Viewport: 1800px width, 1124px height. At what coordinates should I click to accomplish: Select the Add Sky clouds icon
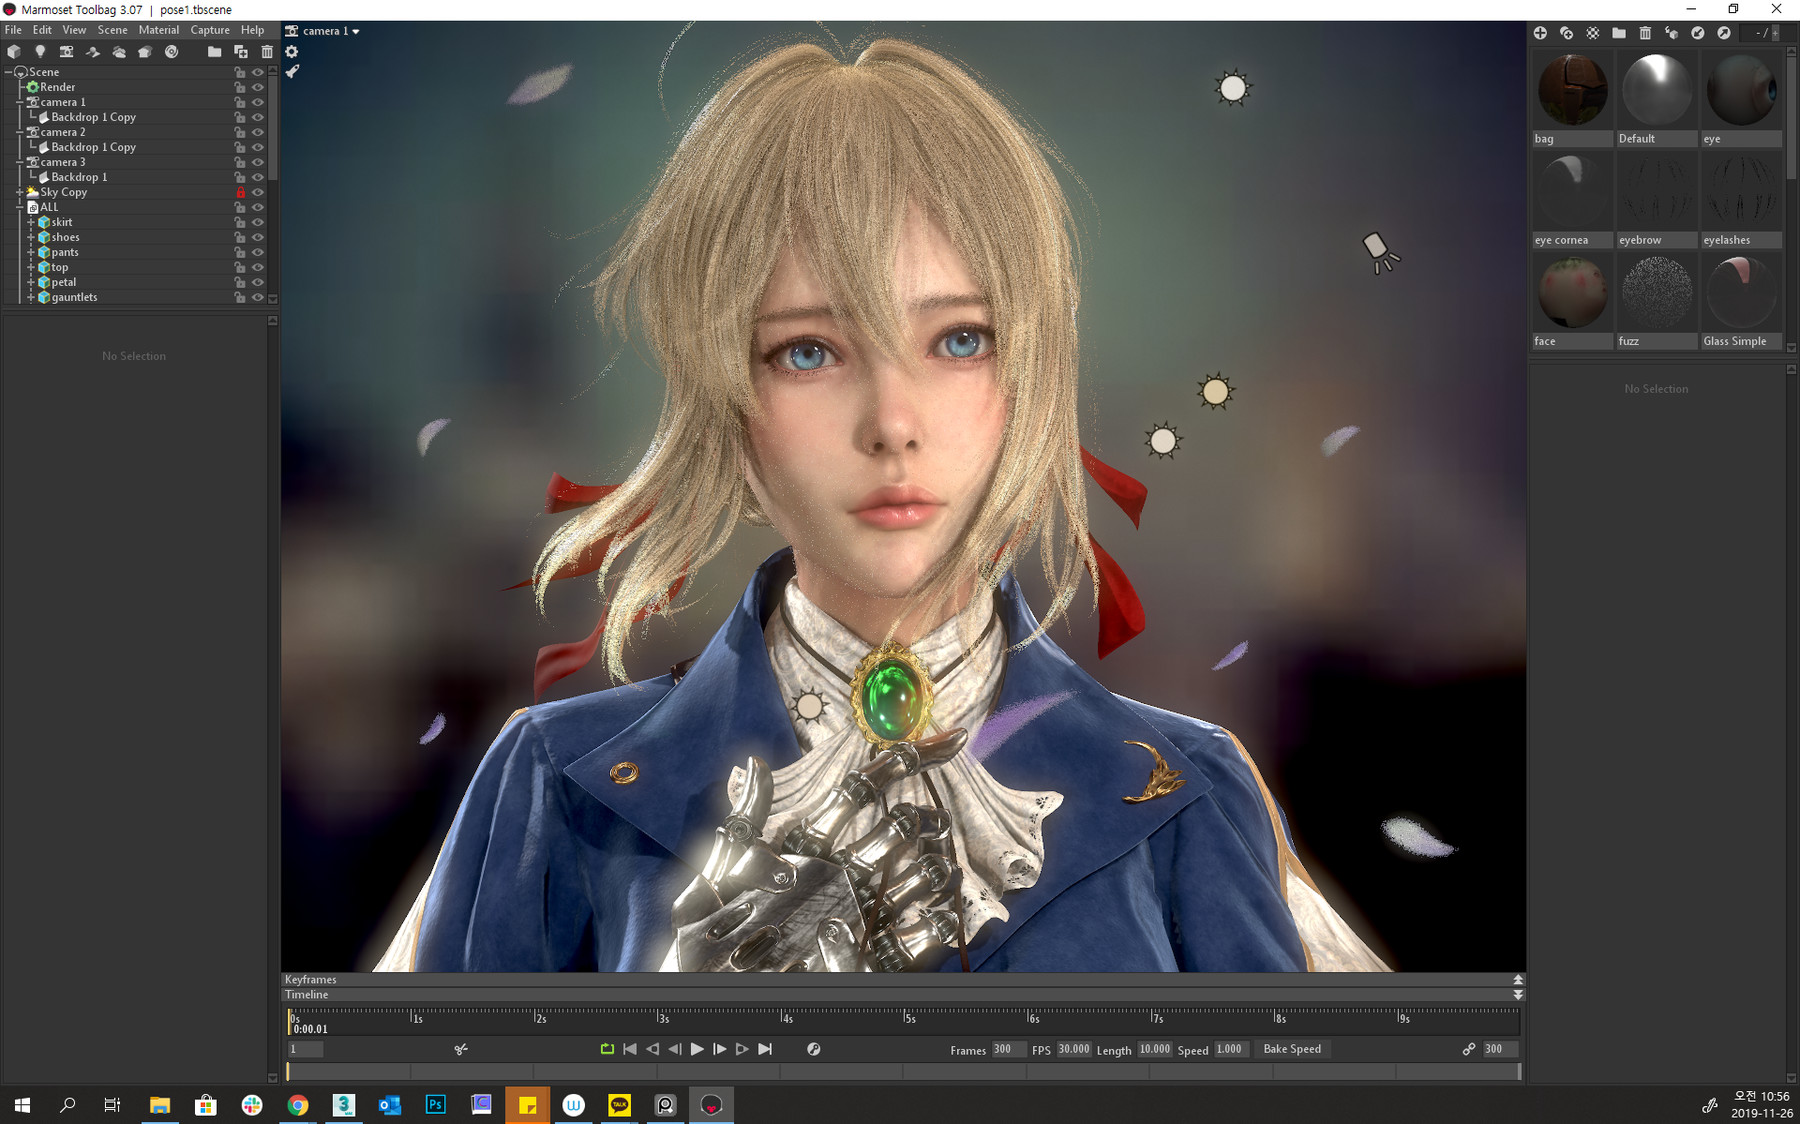119,51
